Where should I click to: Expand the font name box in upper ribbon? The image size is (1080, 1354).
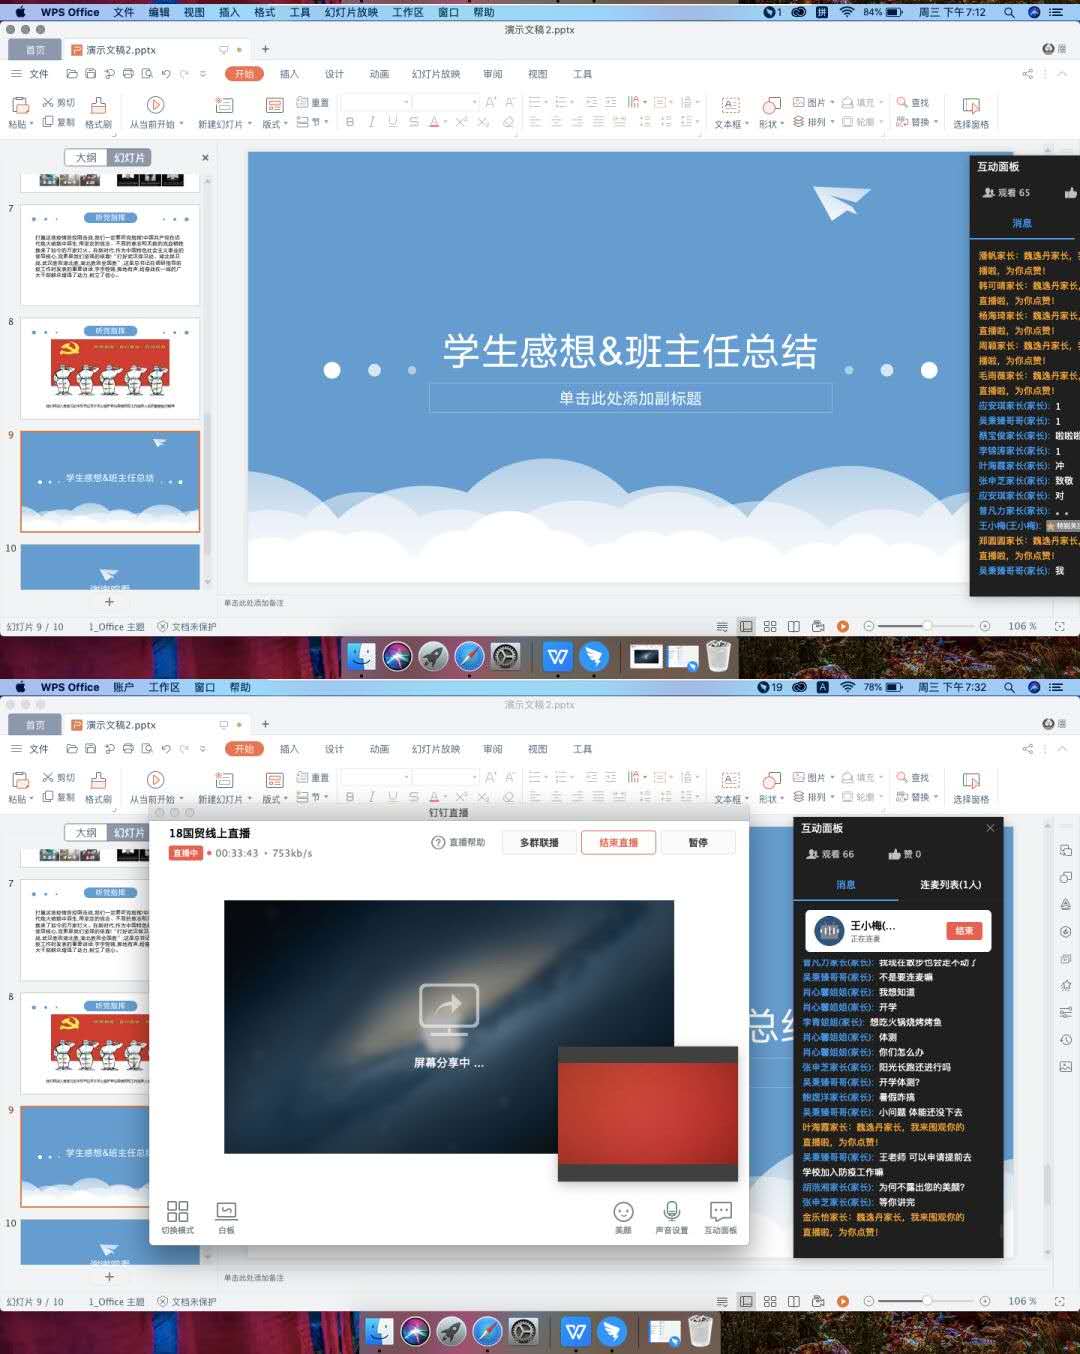406,102
